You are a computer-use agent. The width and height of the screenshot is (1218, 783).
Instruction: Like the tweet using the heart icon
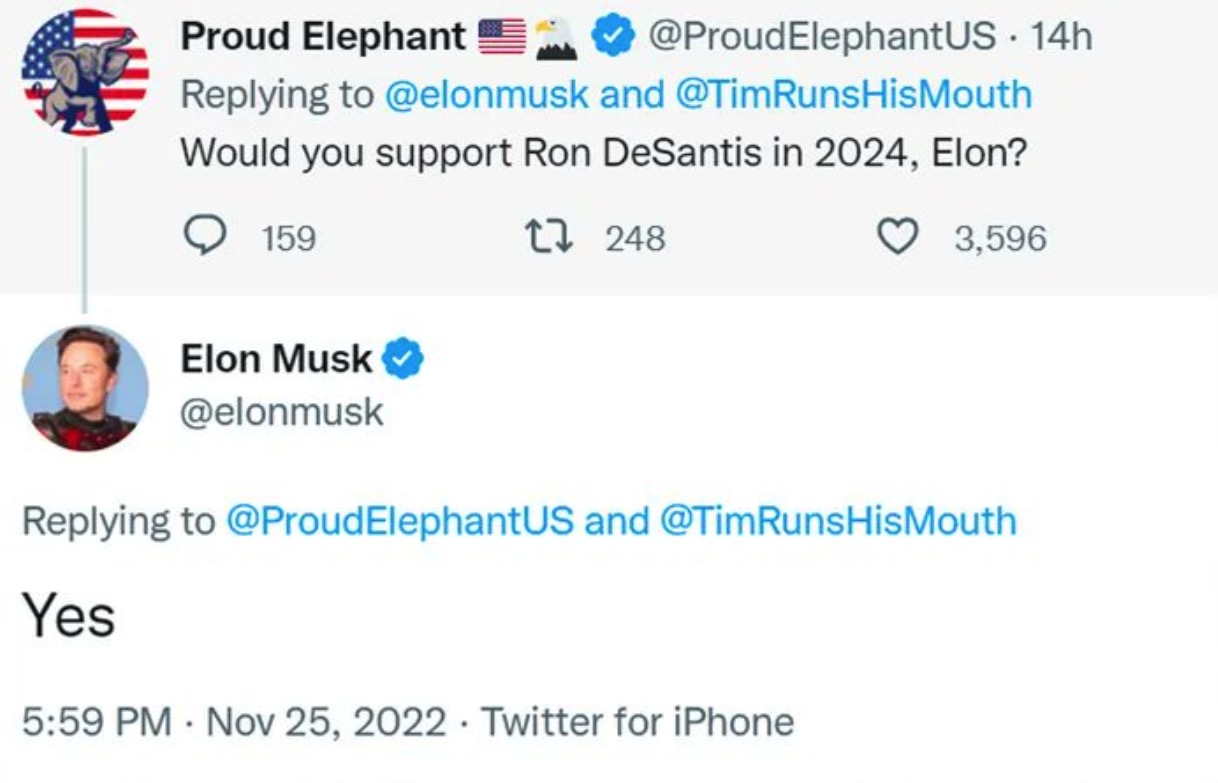coord(895,236)
